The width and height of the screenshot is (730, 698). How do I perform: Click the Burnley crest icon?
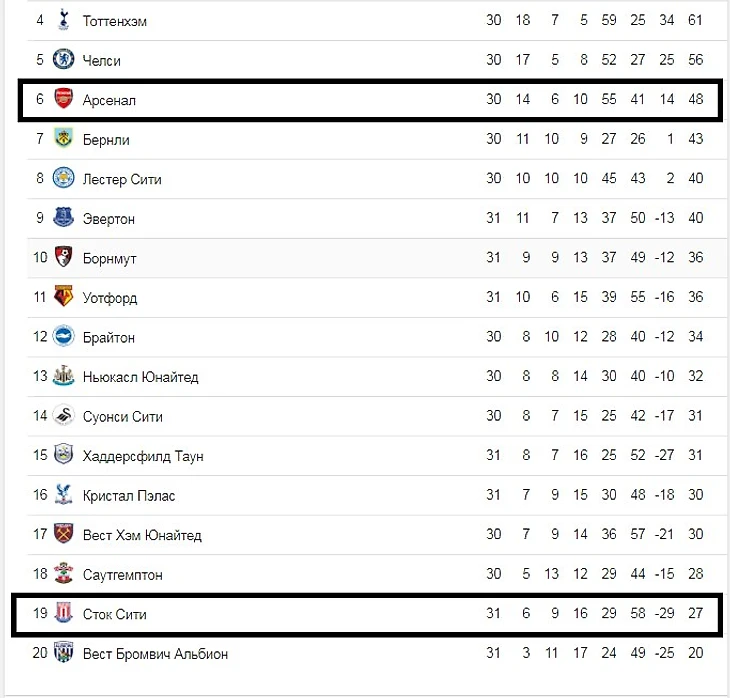coord(63,139)
